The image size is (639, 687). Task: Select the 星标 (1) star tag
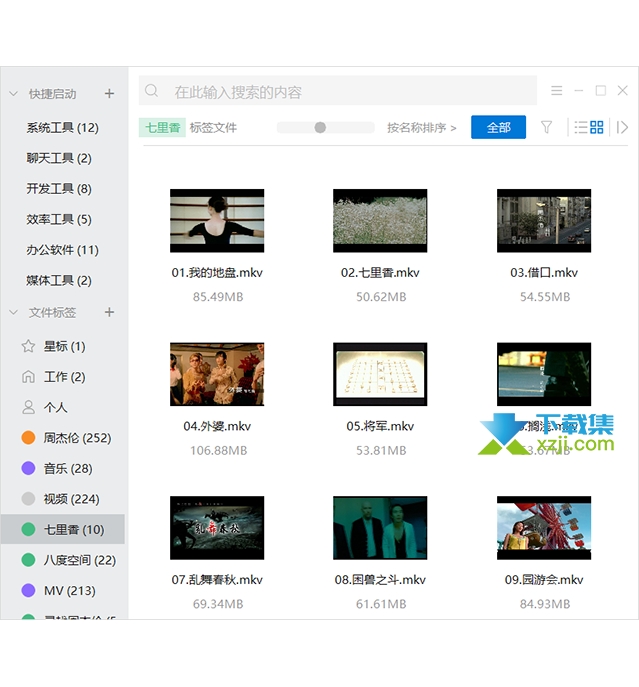coord(53,347)
